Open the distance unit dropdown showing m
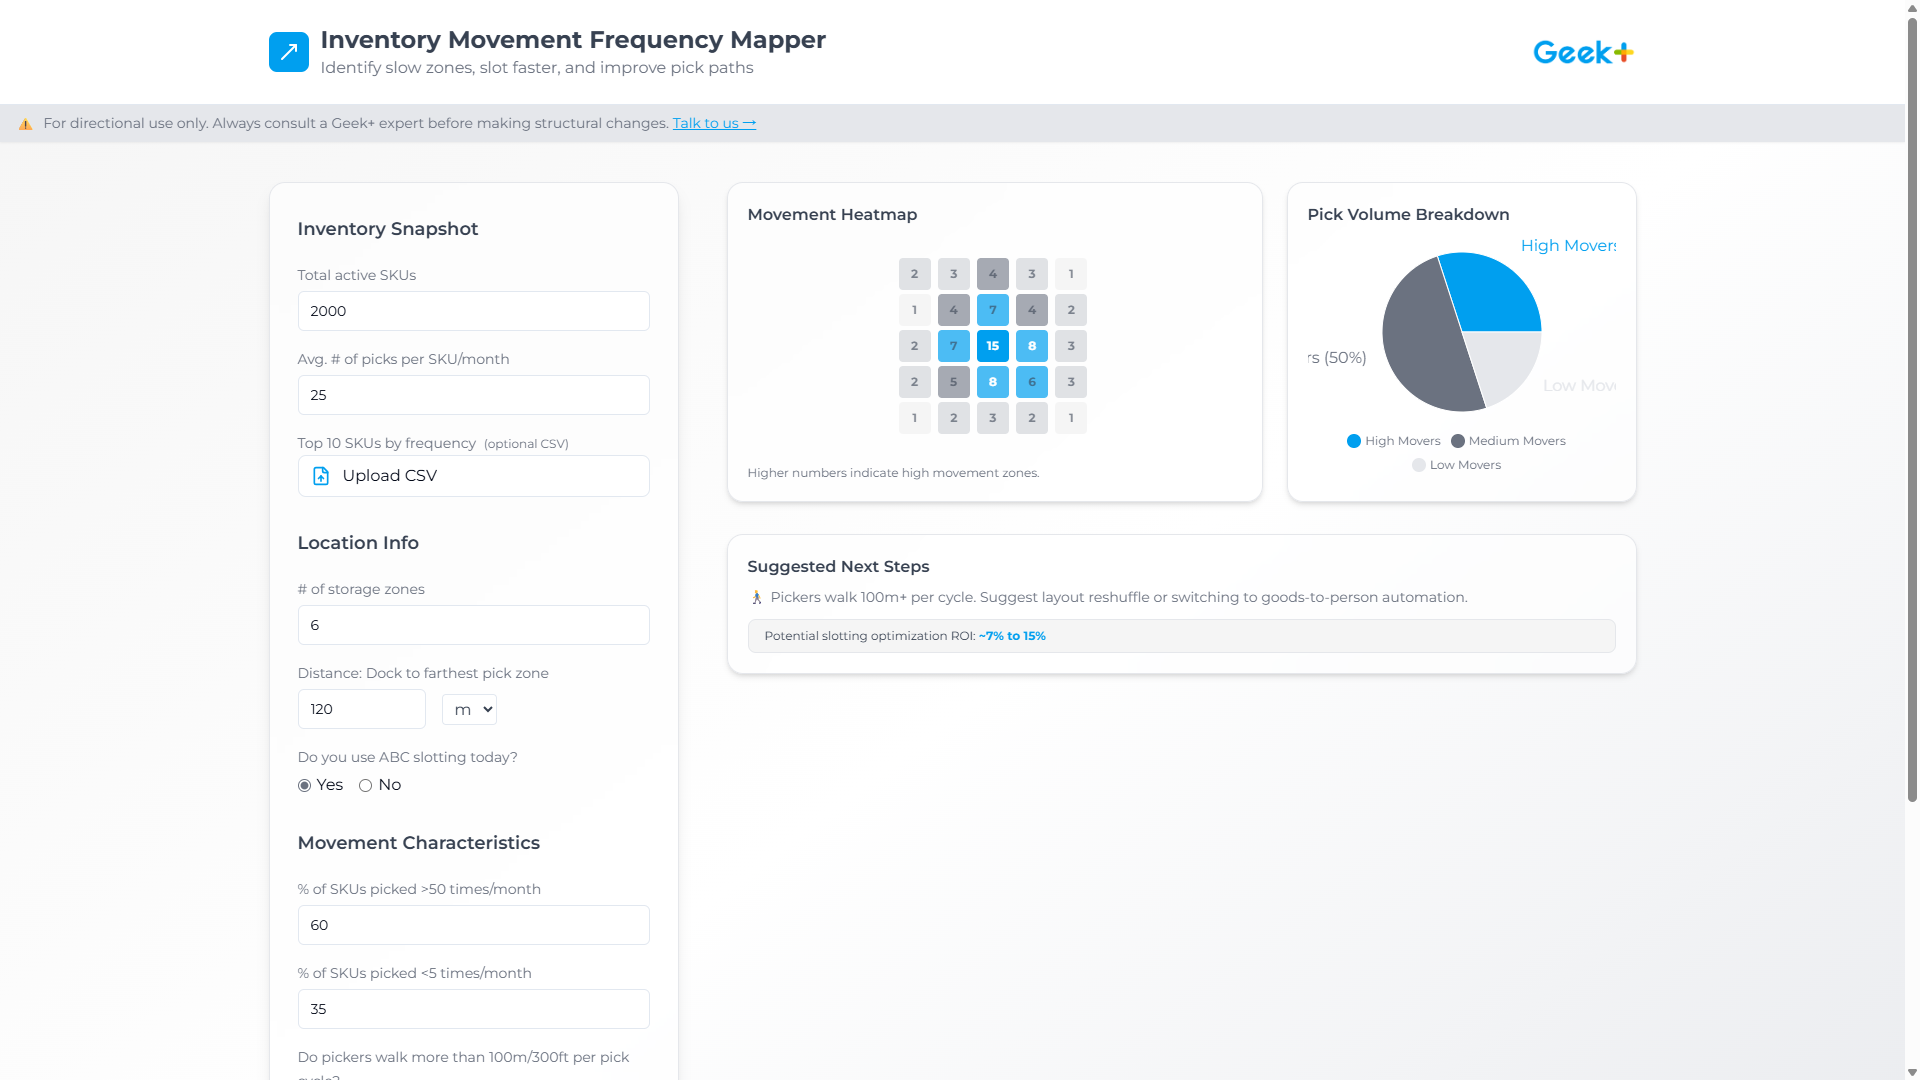 point(468,709)
